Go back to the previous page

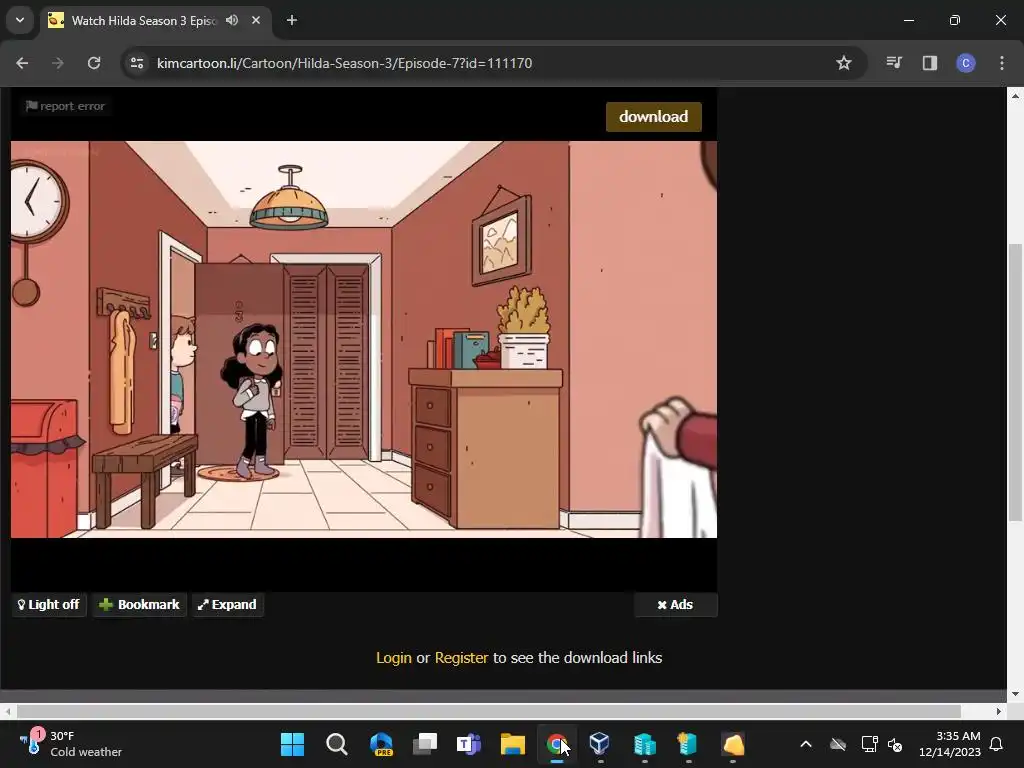click(x=22, y=63)
